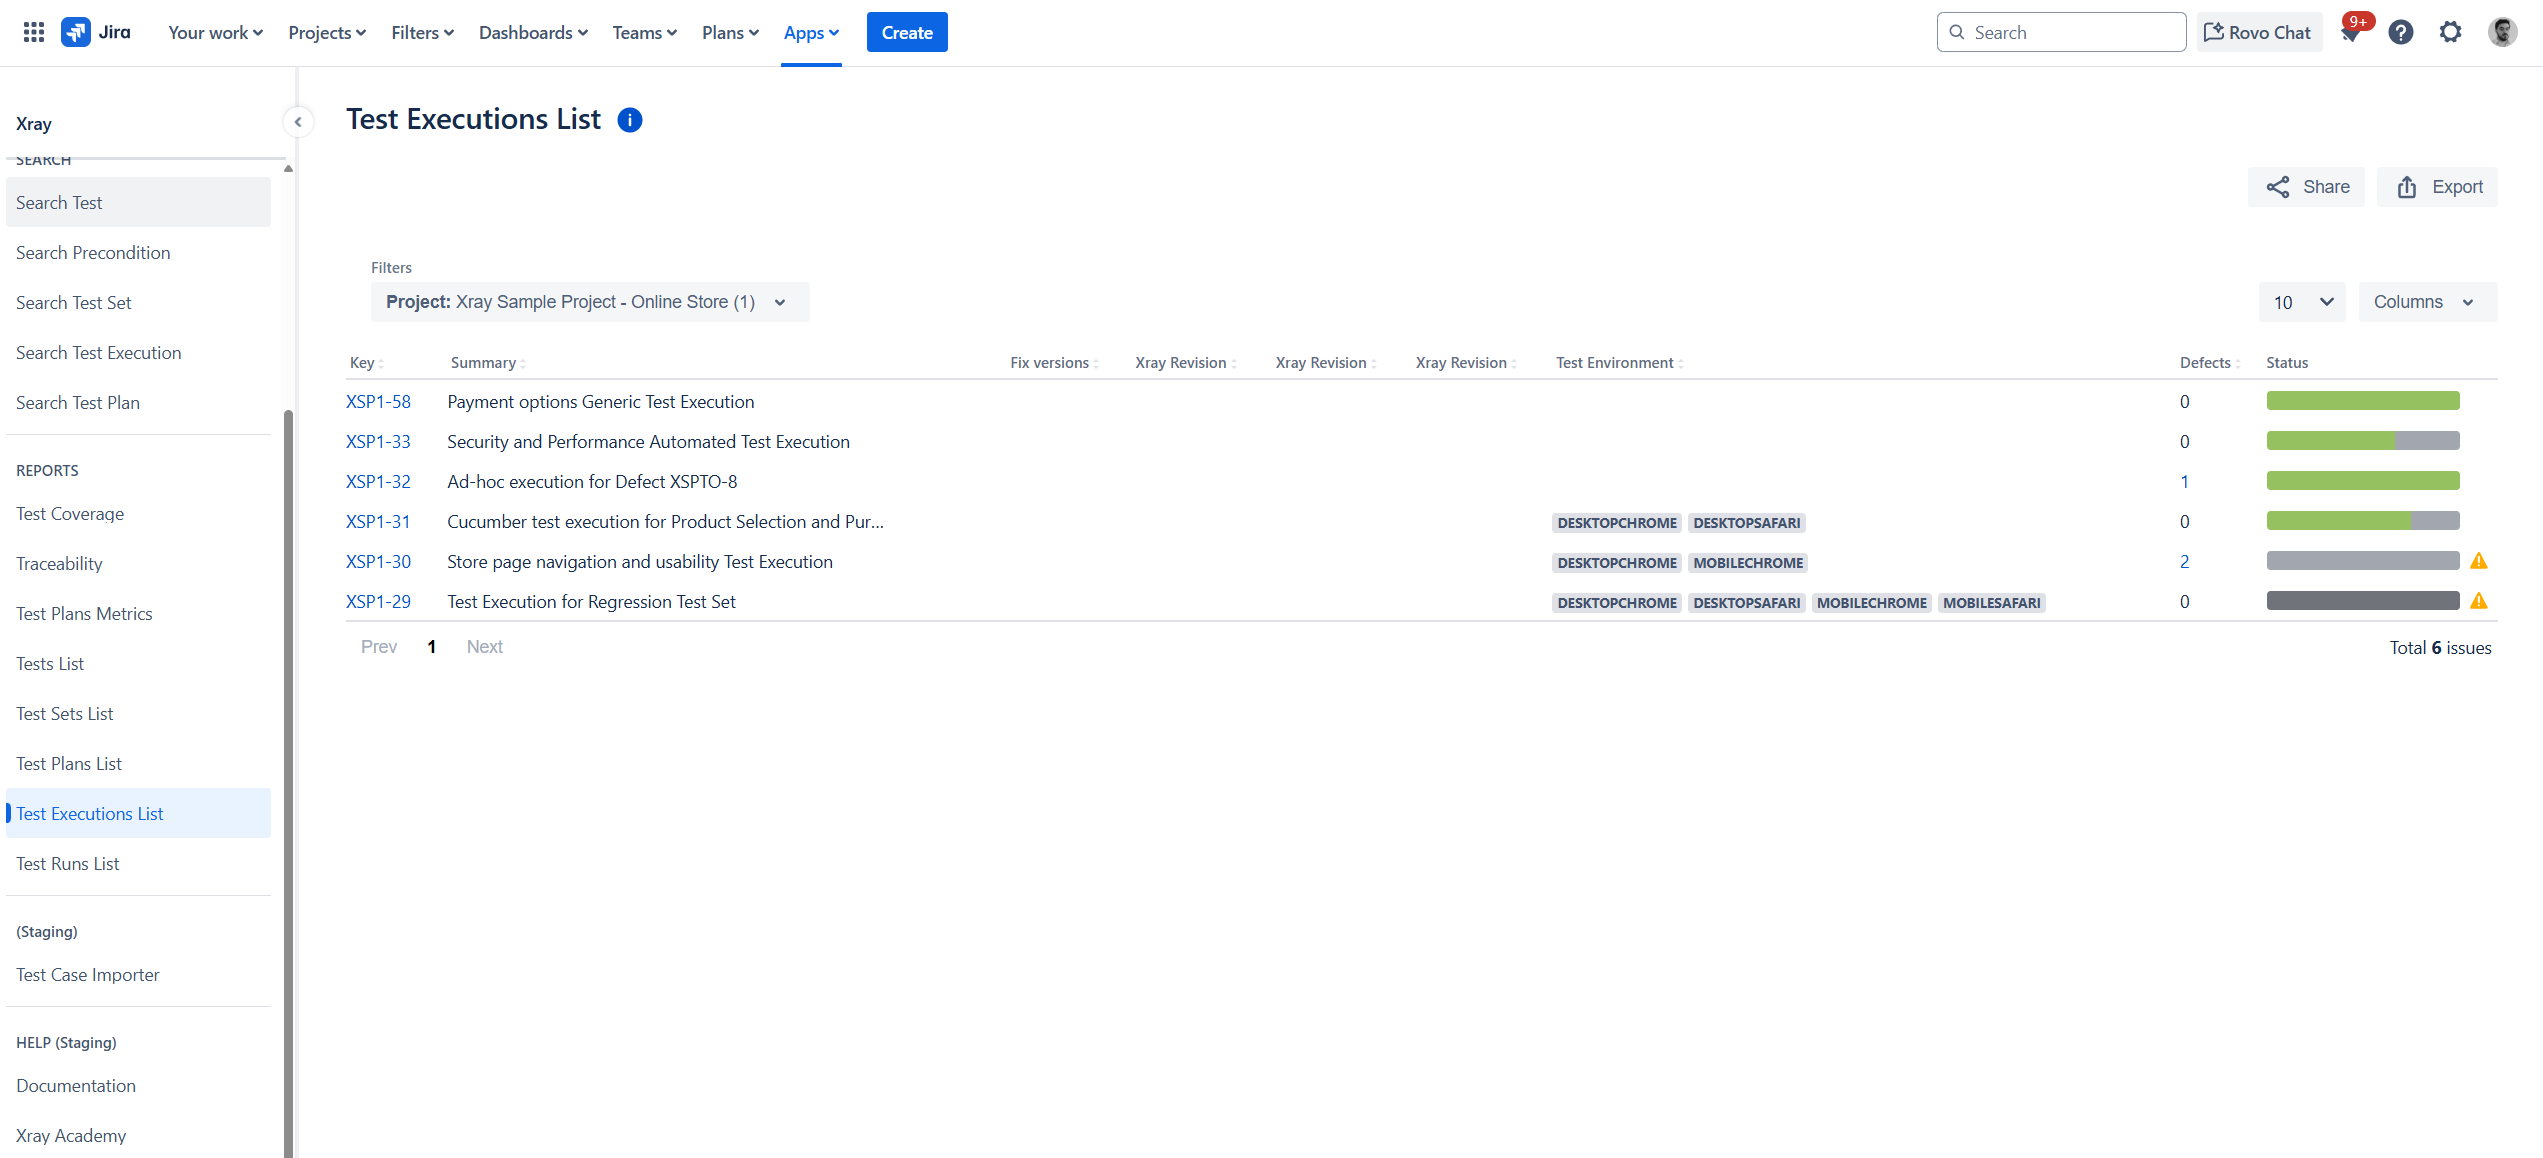
Task: Sort by the Key column header
Action: (366, 363)
